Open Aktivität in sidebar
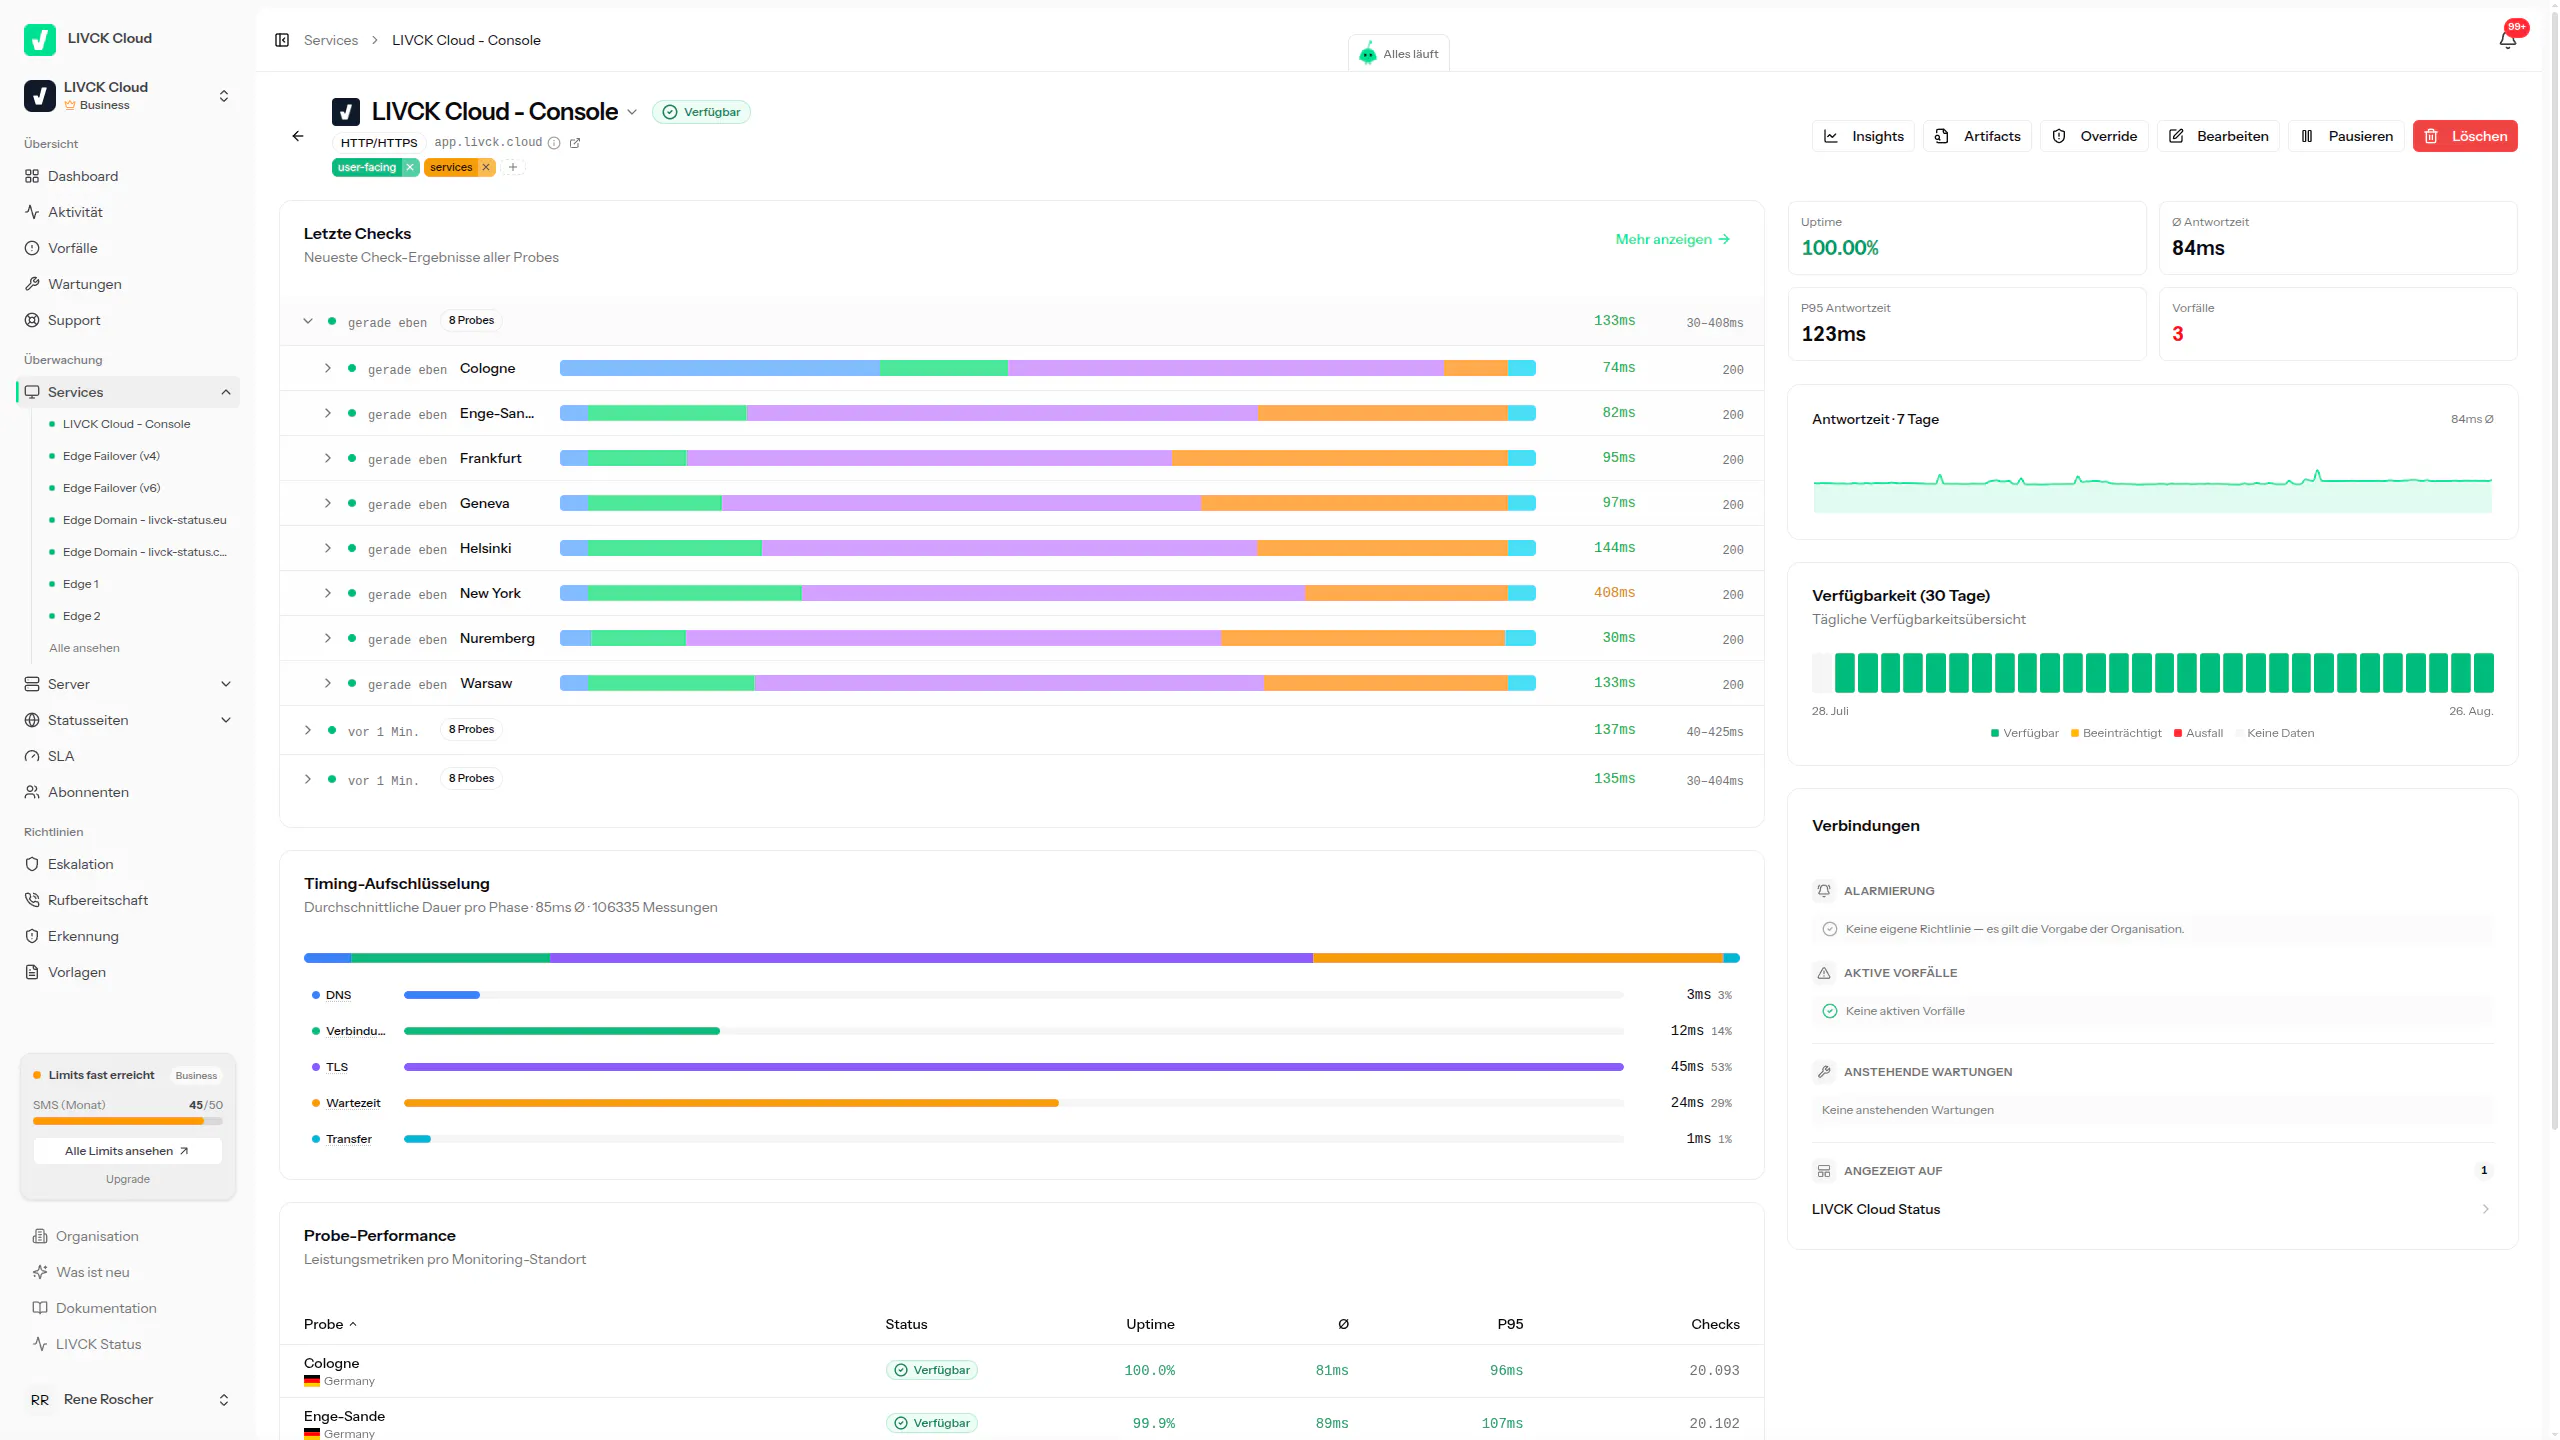The width and height of the screenshot is (2560, 1440). pyautogui.click(x=128, y=212)
